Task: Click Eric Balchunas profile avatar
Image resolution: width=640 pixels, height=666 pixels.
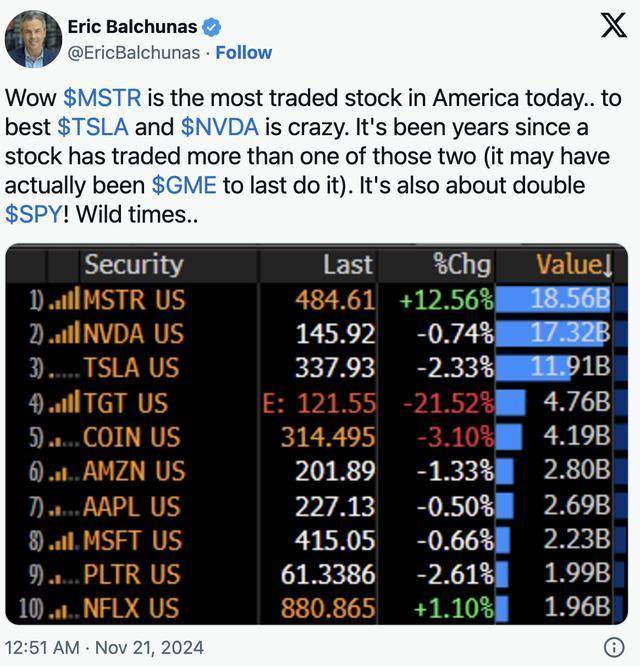Action: [33, 38]
